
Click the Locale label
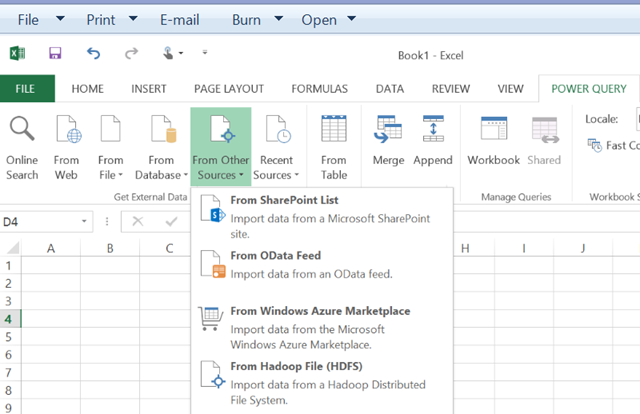pos(602,119)
